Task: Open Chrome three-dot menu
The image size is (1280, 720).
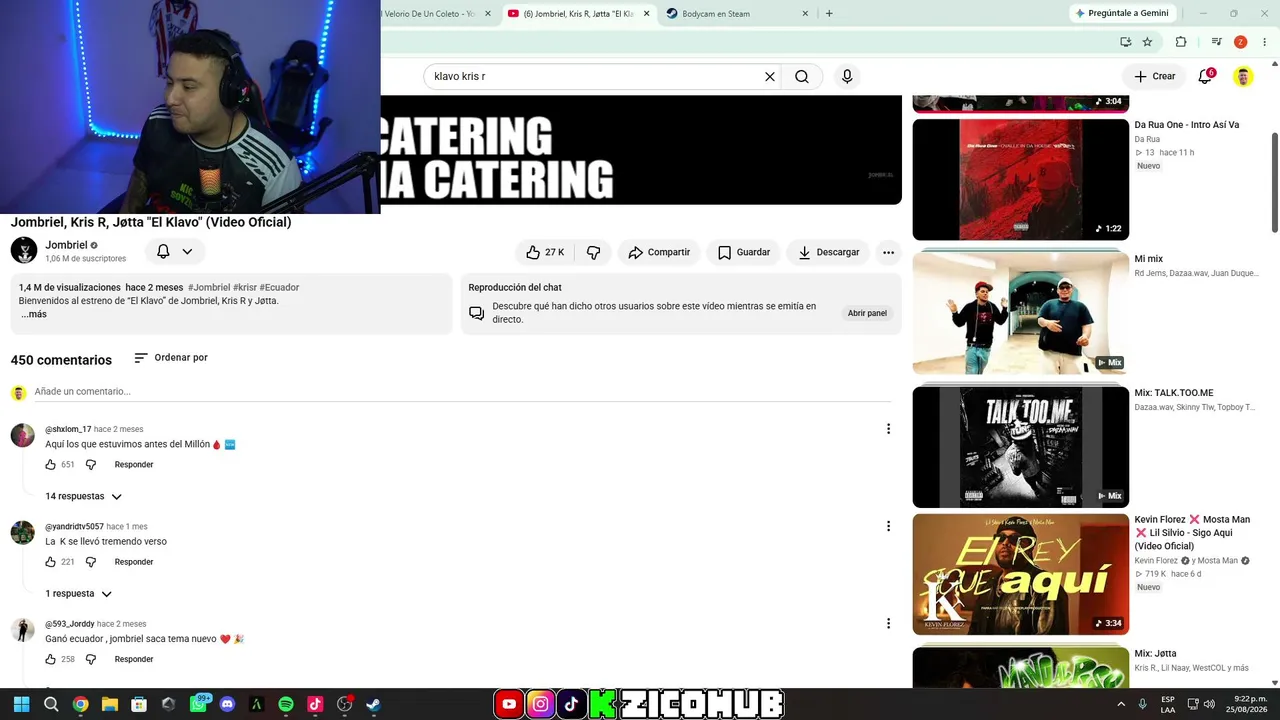Action: pos(1264,42)
